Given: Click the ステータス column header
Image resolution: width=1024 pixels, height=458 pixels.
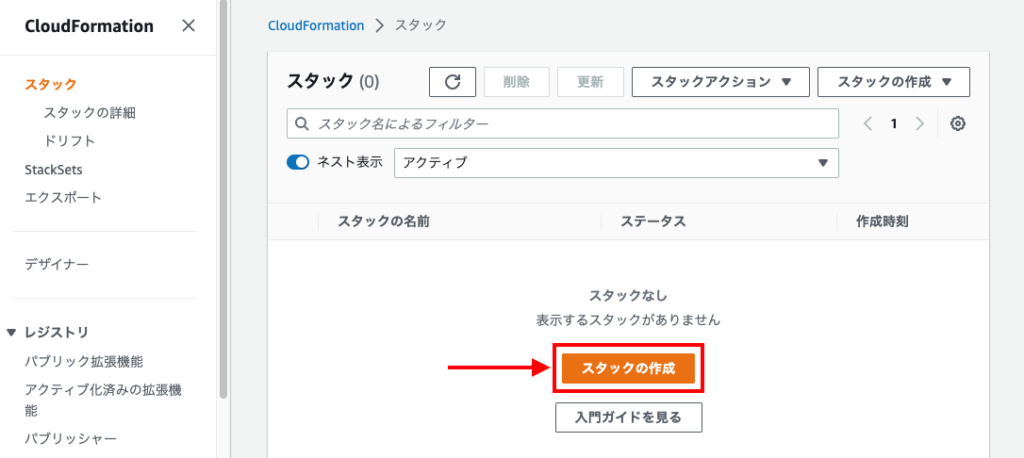Looking at the screenshot, I should click(x=653, y=221).
